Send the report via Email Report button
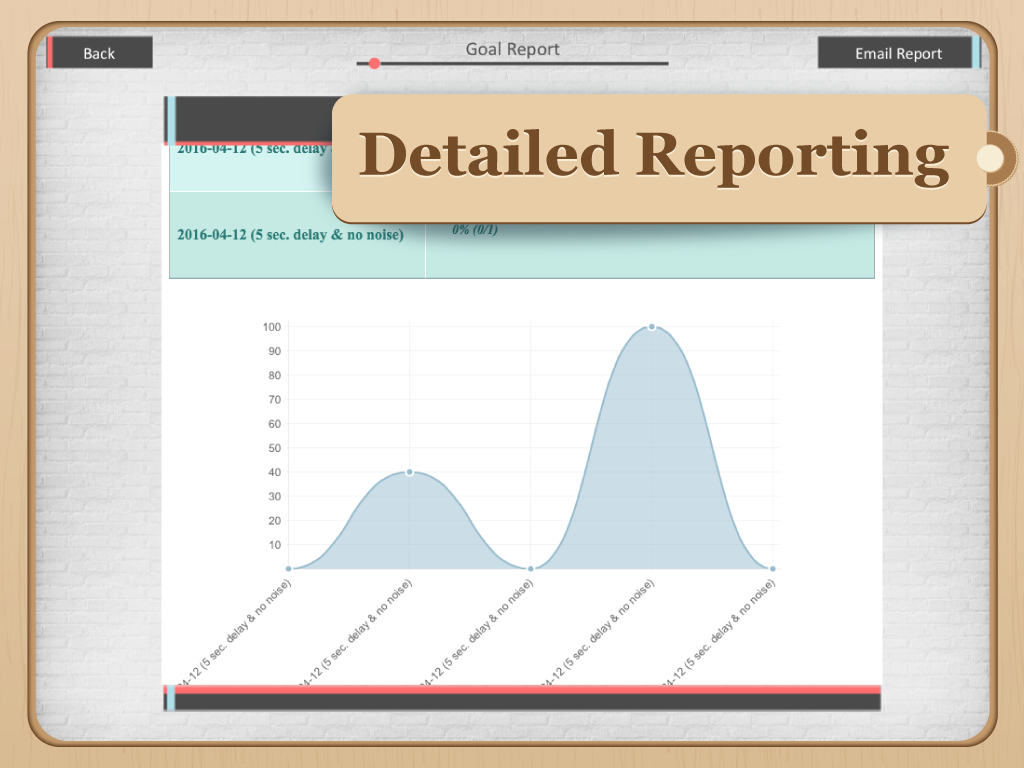 (x=898, y=53)
